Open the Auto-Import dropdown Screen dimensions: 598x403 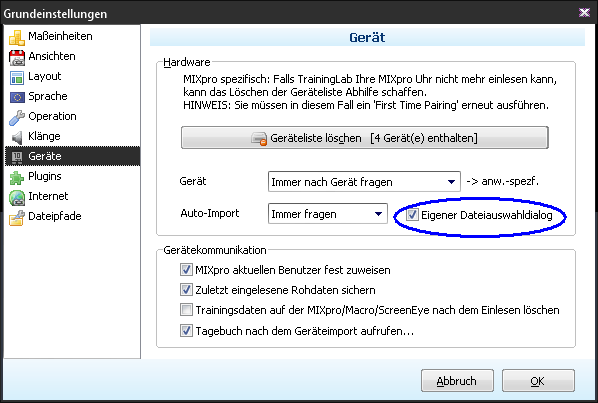(328, 214)
